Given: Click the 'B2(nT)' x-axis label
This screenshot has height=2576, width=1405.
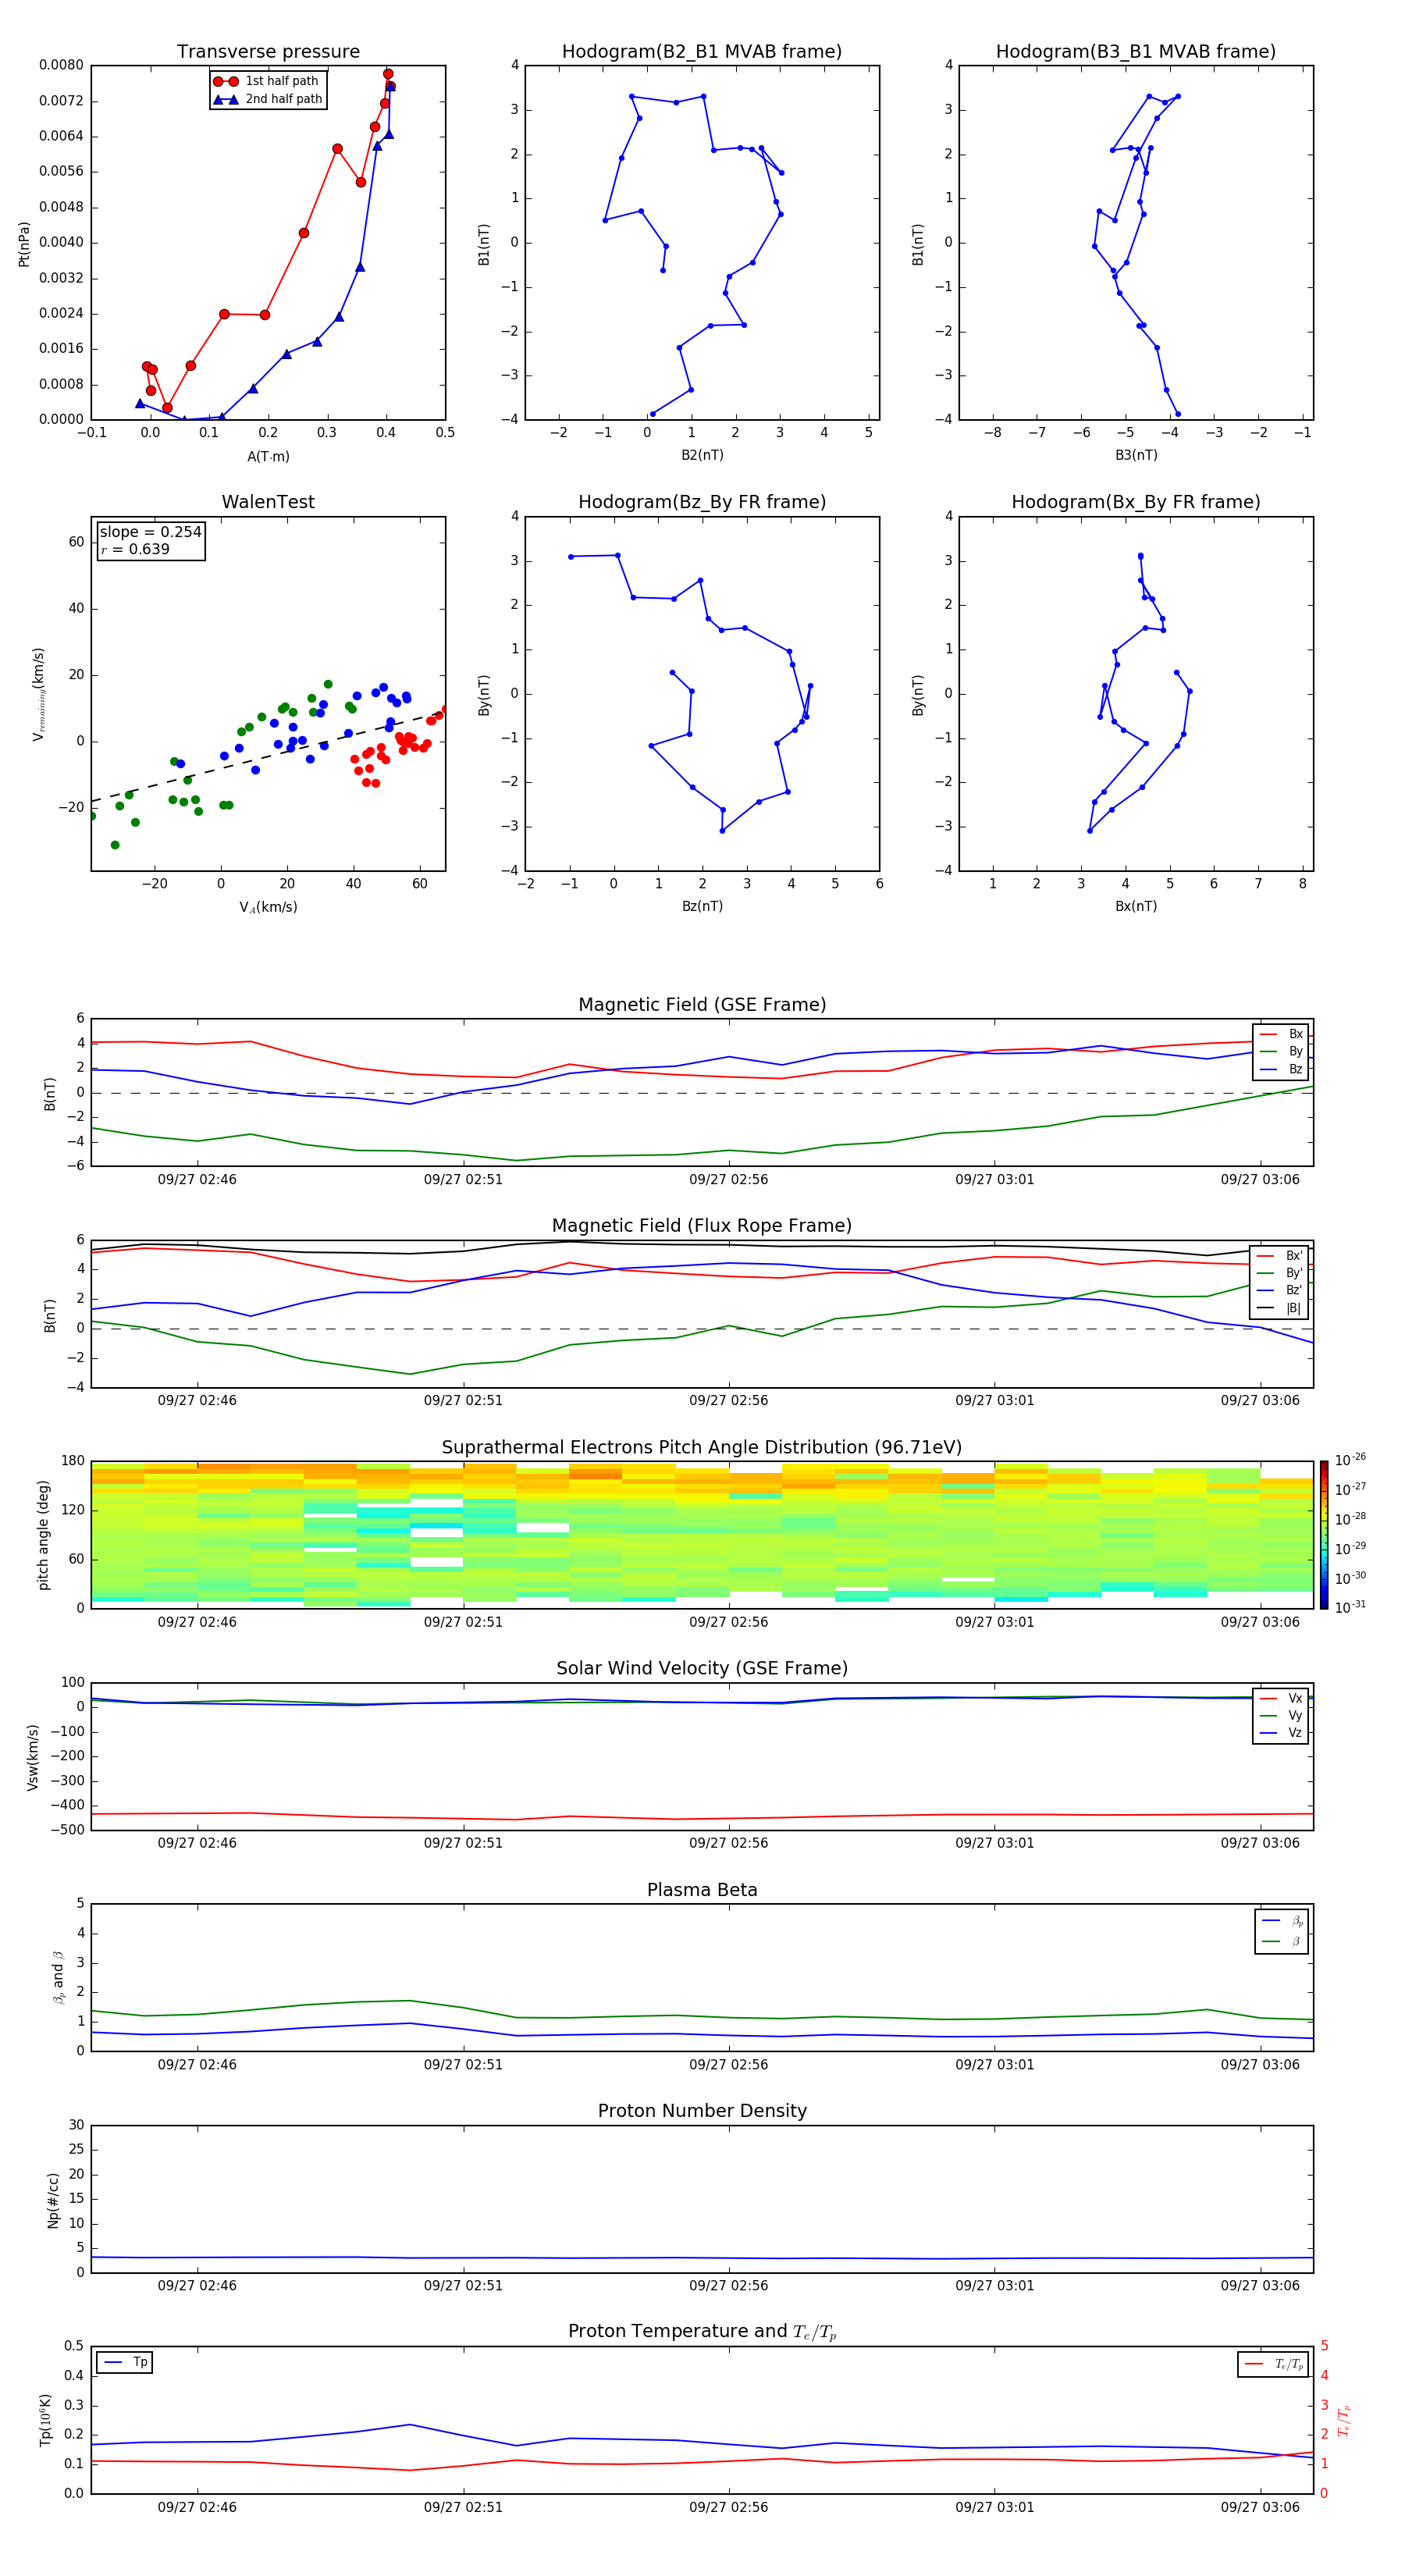Looking at the screenshot, I should tap(702, 456).
